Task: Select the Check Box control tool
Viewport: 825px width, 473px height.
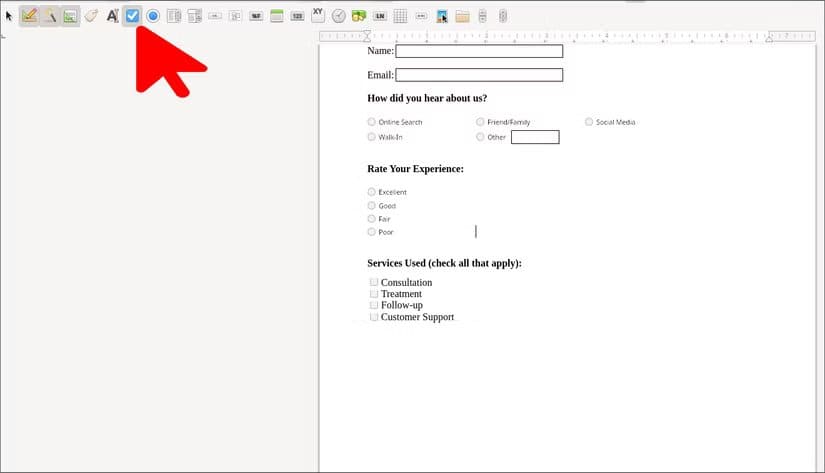Action: [x=133, y=16]
